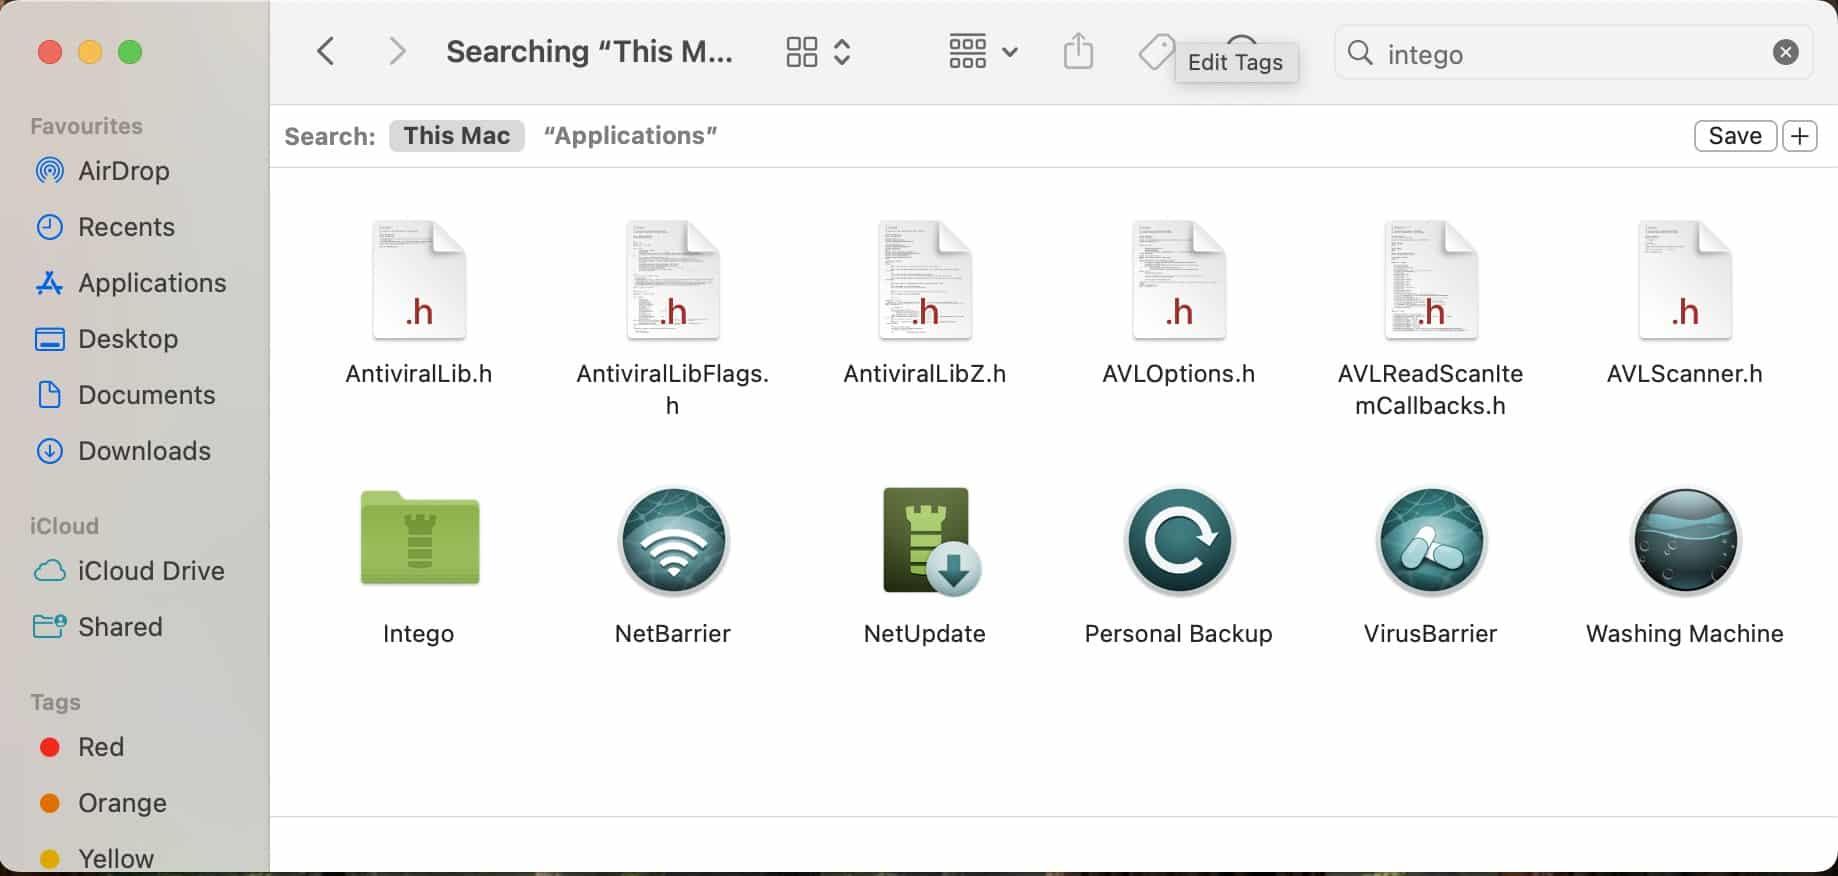Filter by the Orange tag
1838x876 pixels.
point(102,803)
